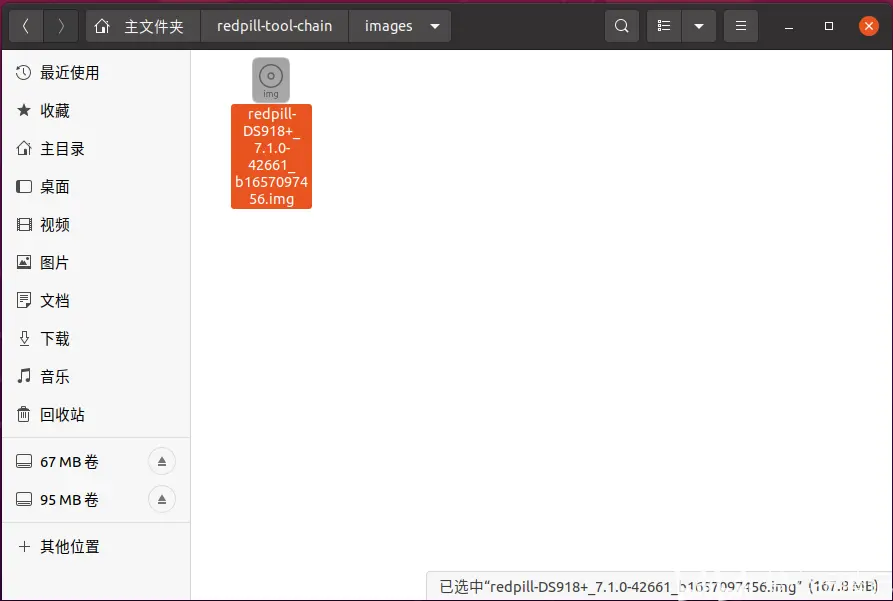The height and width of the screenshot is (601, 893).
Task: Expand the images breadcrumb dropdown arrow
Action: coord(433,26)
